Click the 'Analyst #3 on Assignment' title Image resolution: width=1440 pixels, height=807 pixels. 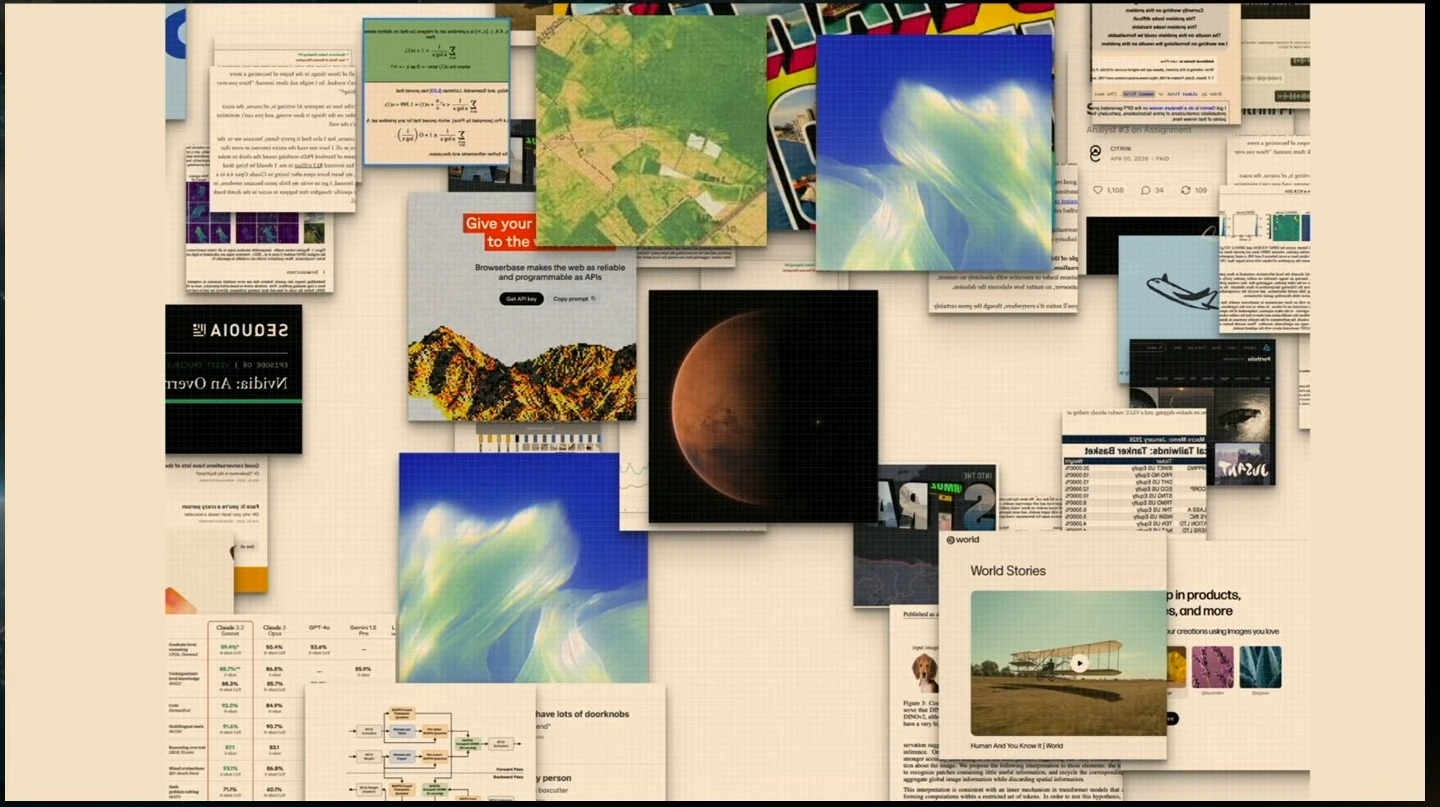(1139, 129)
